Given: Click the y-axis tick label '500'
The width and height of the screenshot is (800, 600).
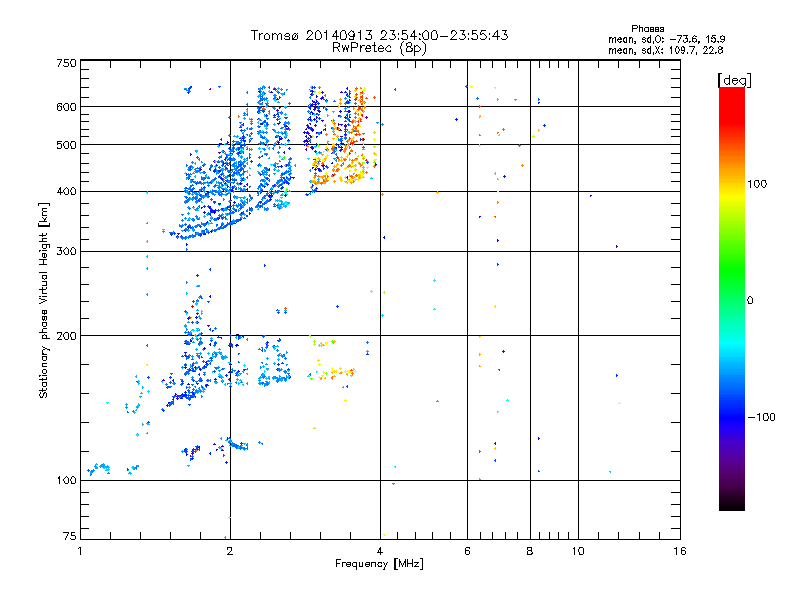Looking at the screenshot, I should pyautogui.click(x=67, y=145).
